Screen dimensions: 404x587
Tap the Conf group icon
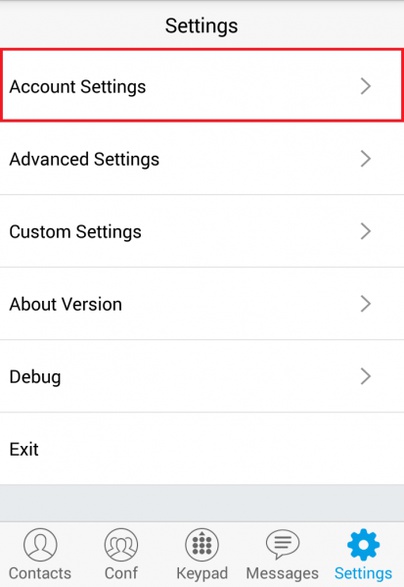point(121,545)
